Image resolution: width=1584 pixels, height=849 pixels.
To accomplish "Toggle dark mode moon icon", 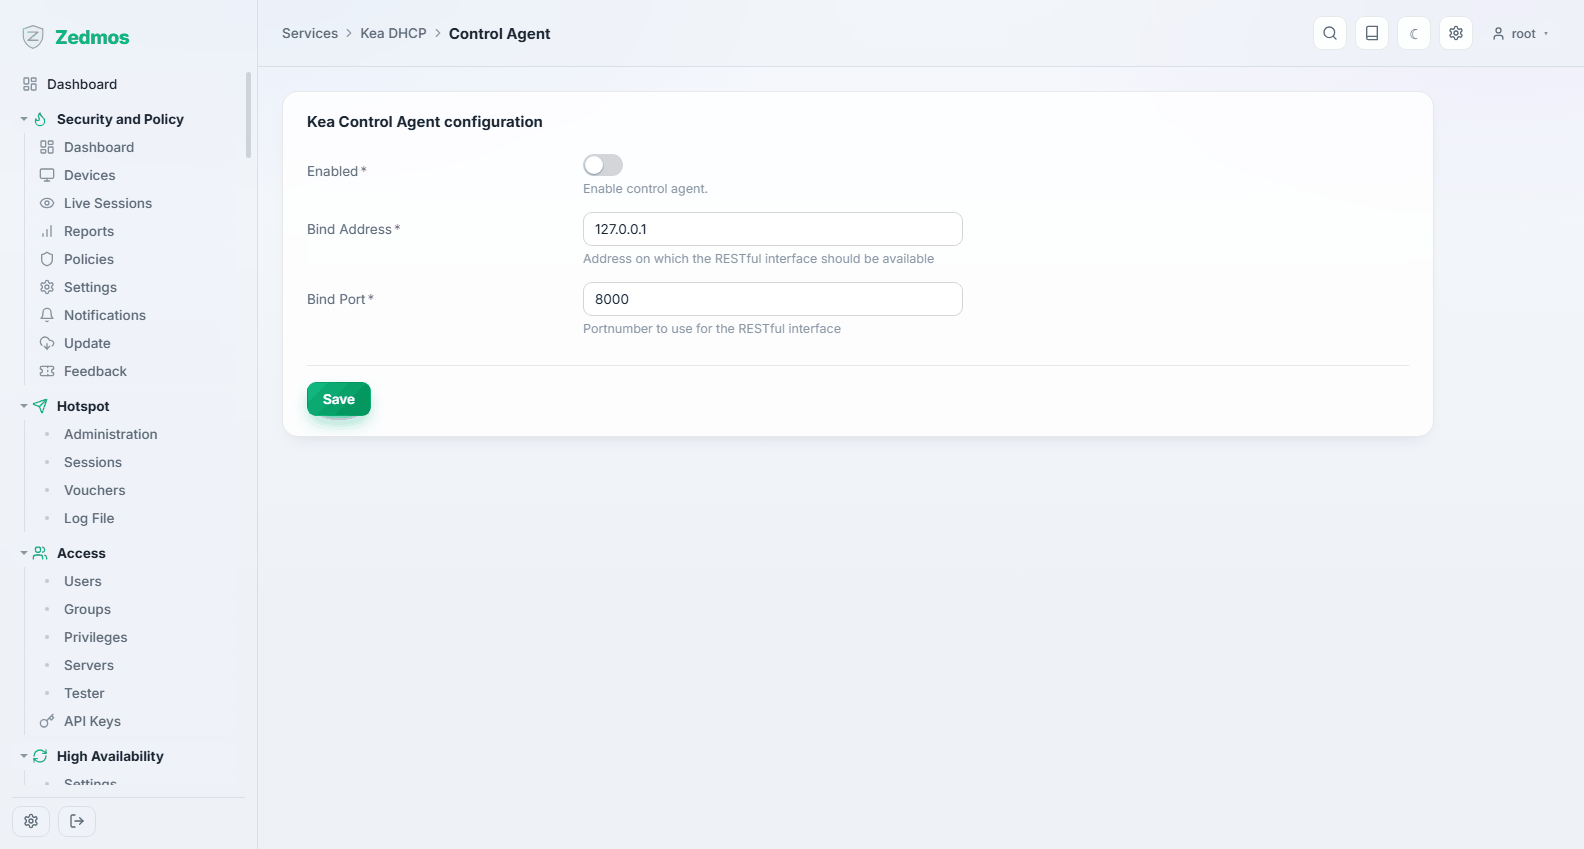I will pyautogui.click(x=1414, y=33).
